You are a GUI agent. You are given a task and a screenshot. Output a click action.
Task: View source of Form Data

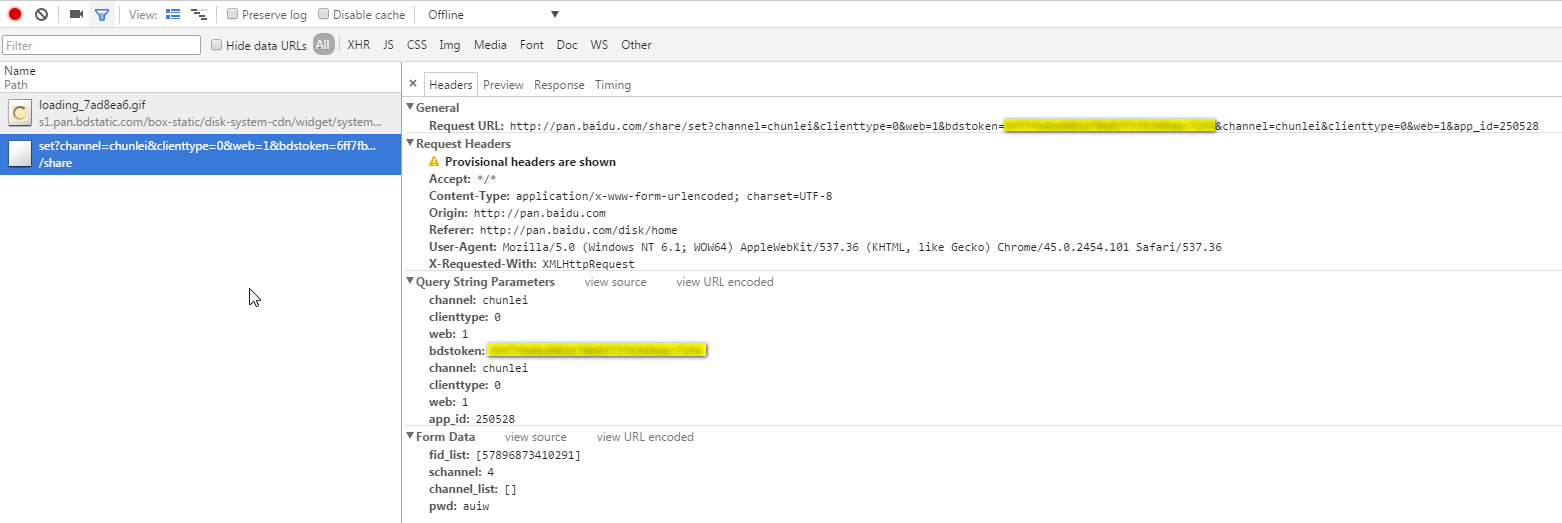click(x=536, y=437)
